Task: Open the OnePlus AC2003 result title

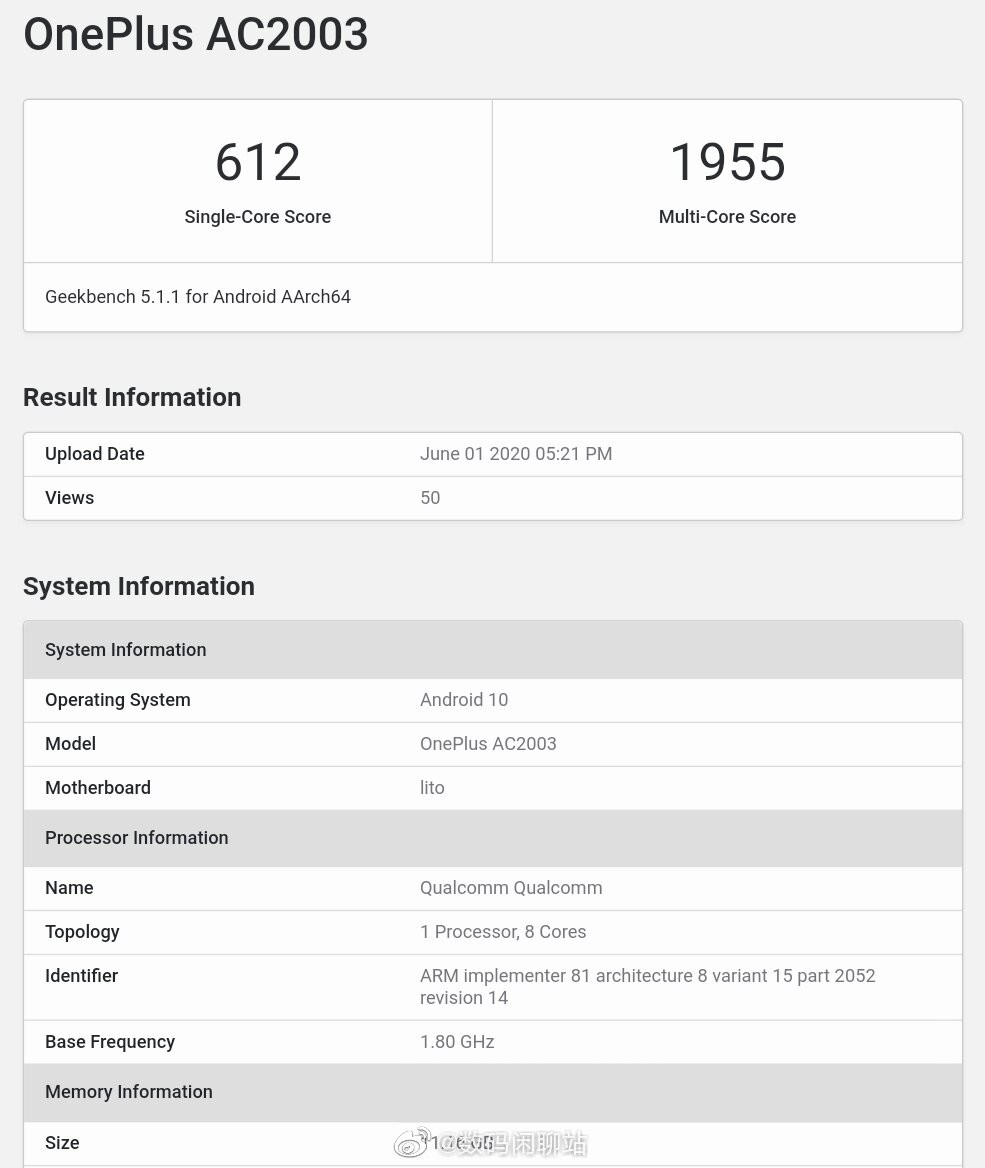Action: [195, 34]
